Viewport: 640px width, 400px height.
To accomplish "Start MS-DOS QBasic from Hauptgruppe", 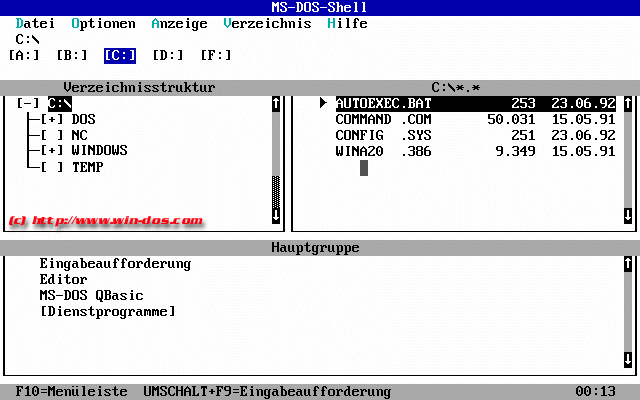I will pos(91,296).
